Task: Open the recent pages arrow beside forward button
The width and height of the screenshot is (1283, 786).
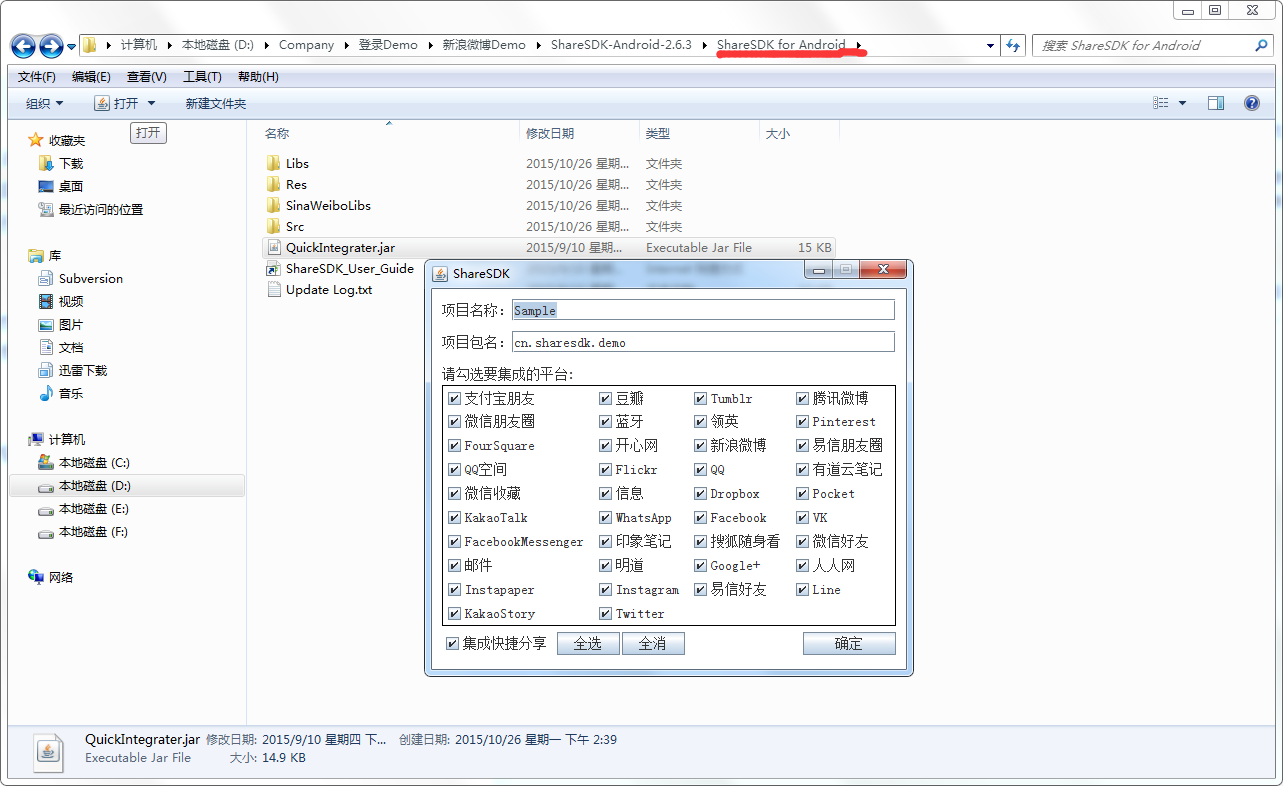Action: [72, 46]
